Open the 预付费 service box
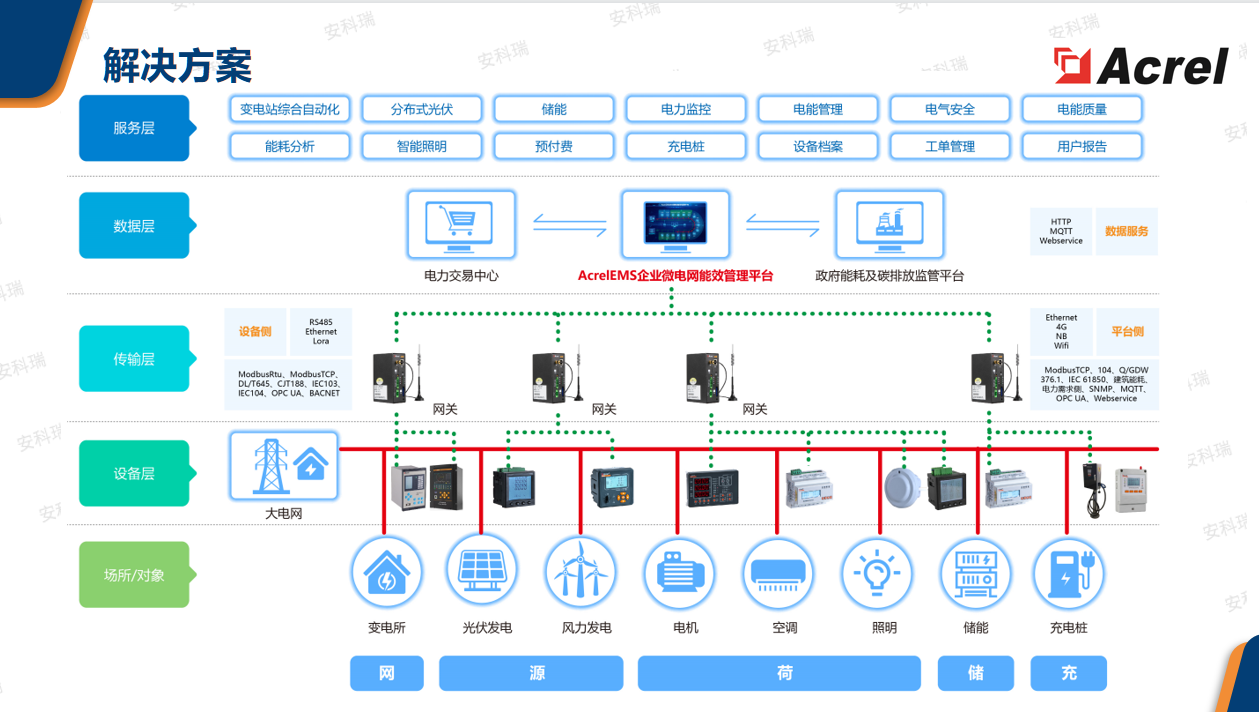The height and width of the screenshot is (712, 1259). pos(554,146)
